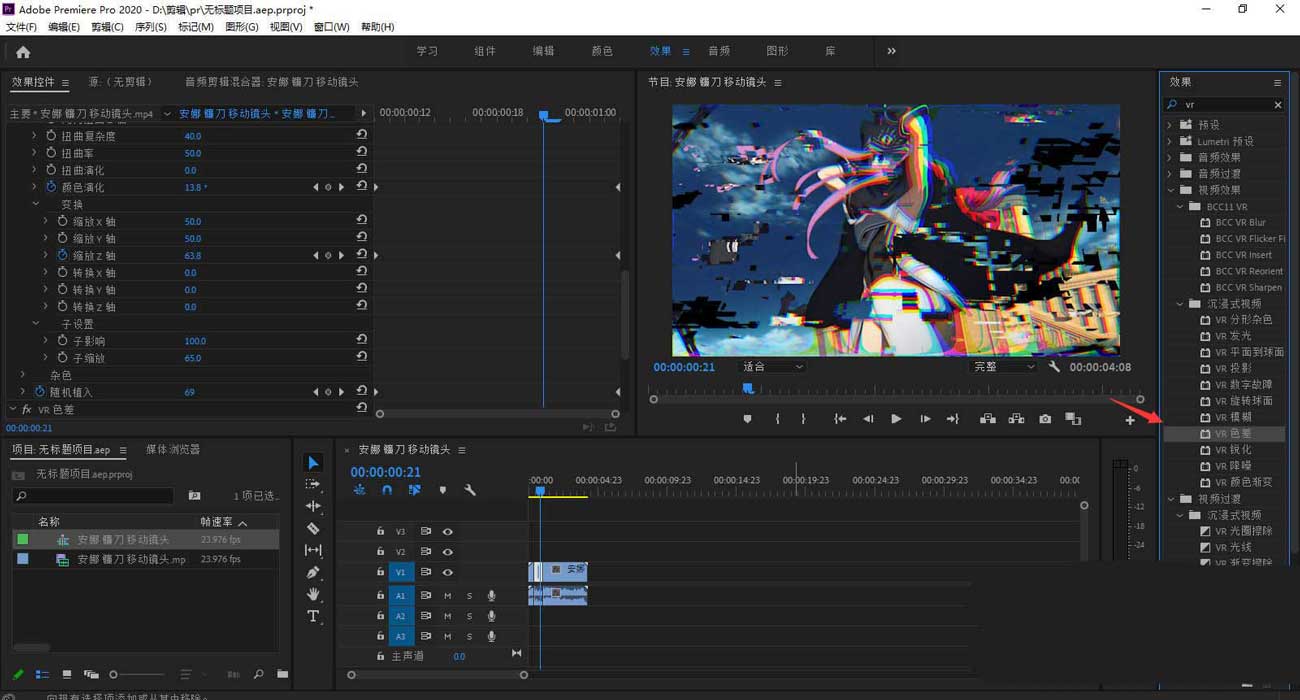Hide the V1 track output eye
1300x700 pixels.
(447, 572)
